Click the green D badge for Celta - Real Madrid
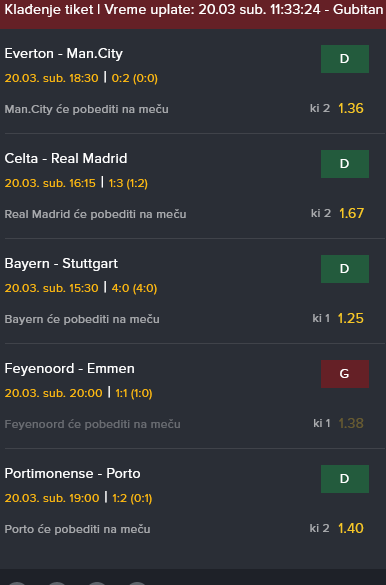 345,164
